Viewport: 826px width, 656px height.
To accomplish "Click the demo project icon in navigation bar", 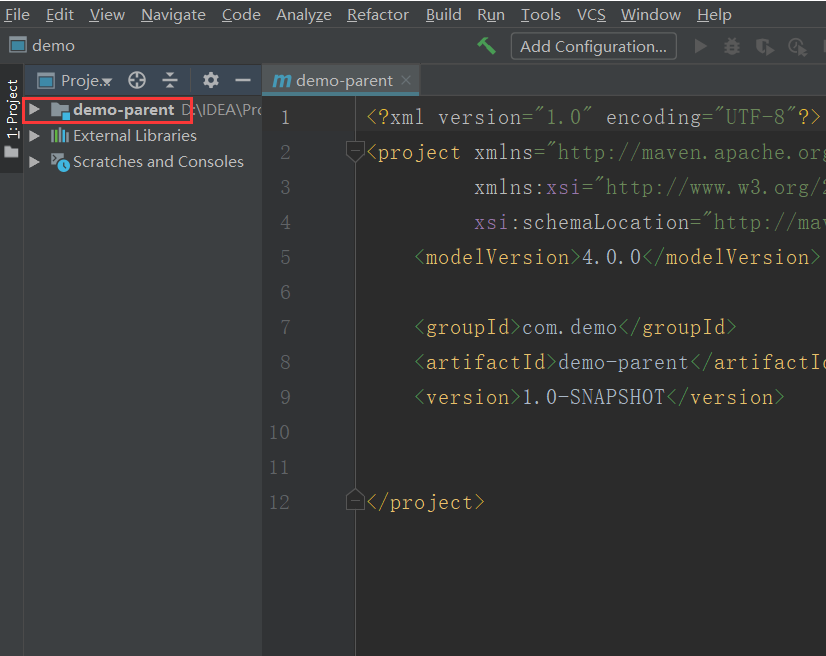I will tap(18, 45).
